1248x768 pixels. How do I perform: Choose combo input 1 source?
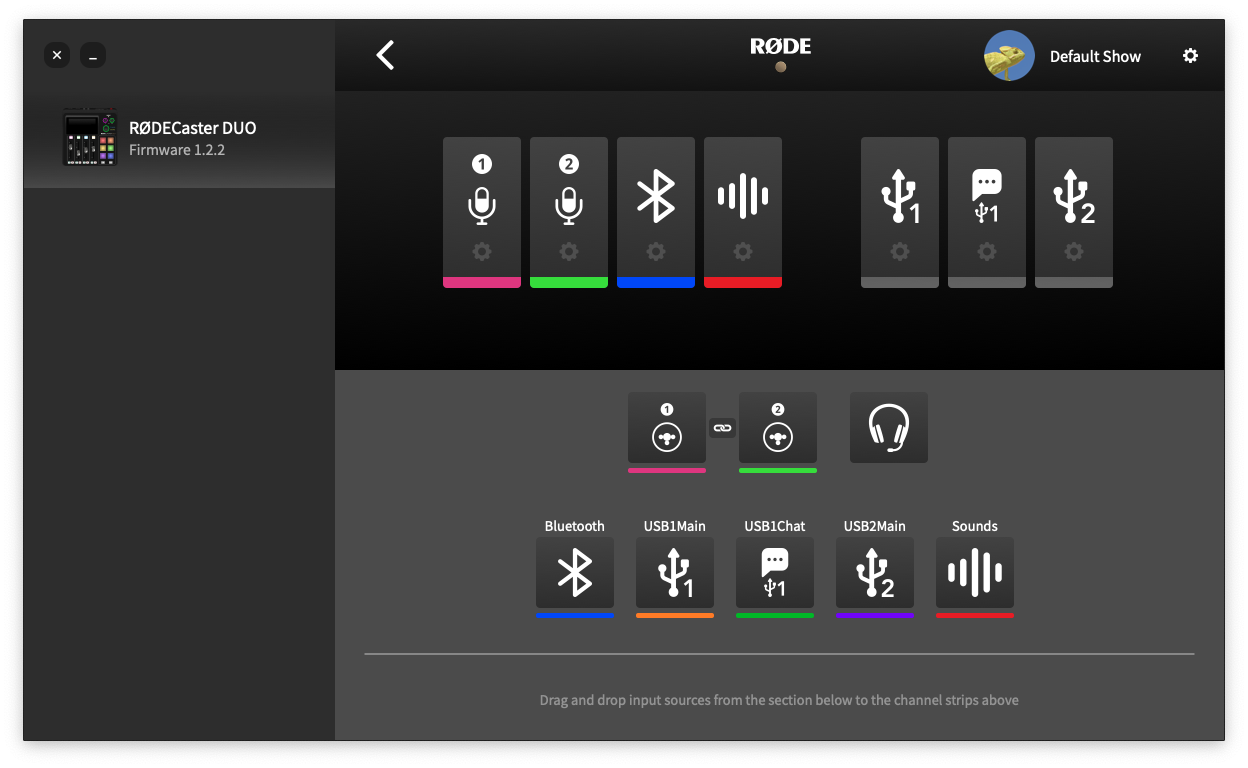[x=667, y=428]
